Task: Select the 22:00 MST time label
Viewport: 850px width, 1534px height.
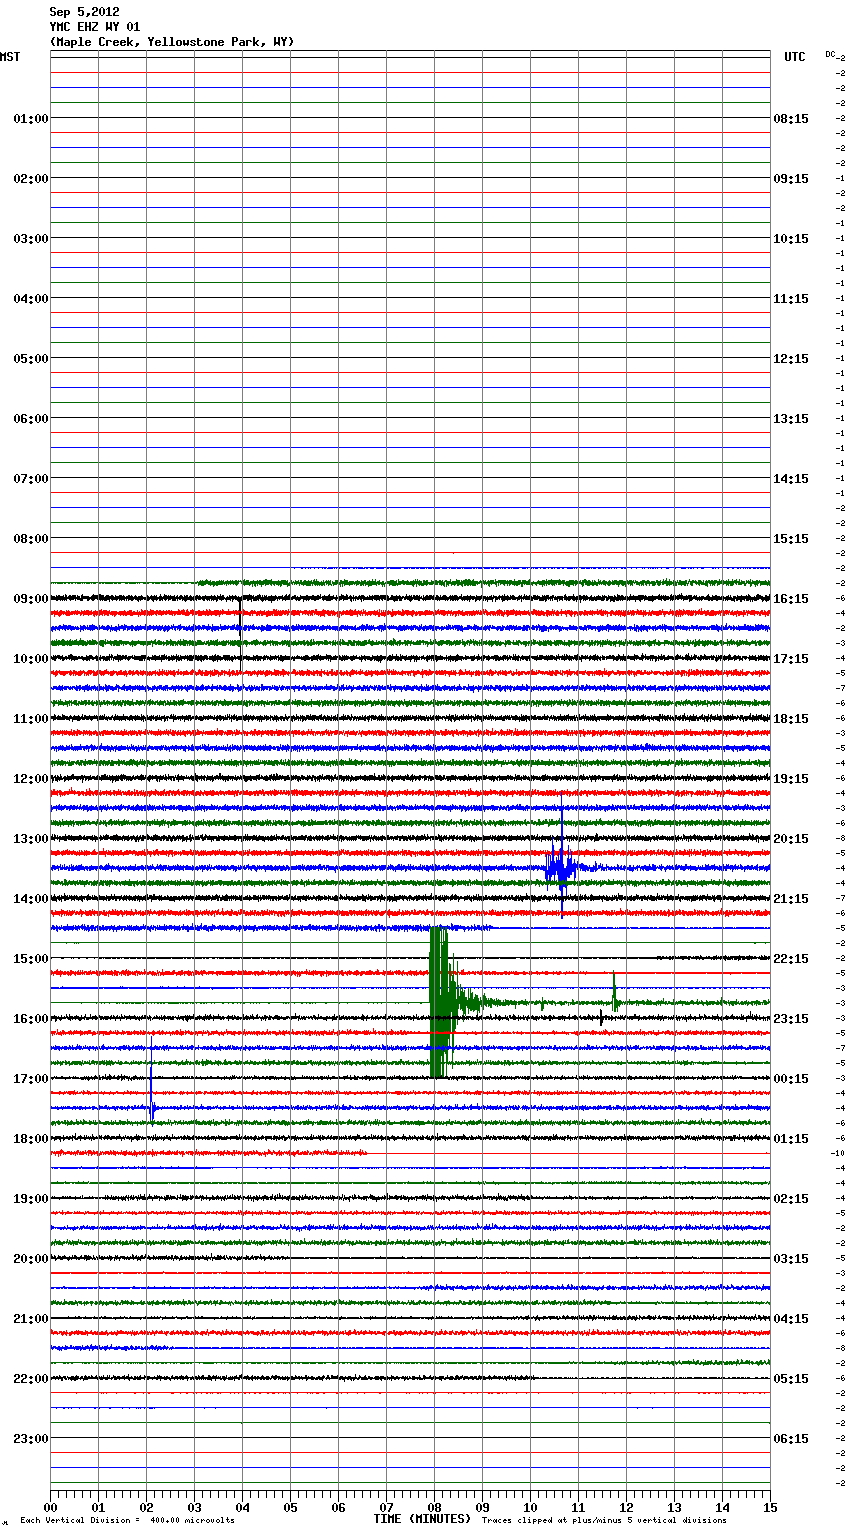Action: click(x=30, y=1379)
